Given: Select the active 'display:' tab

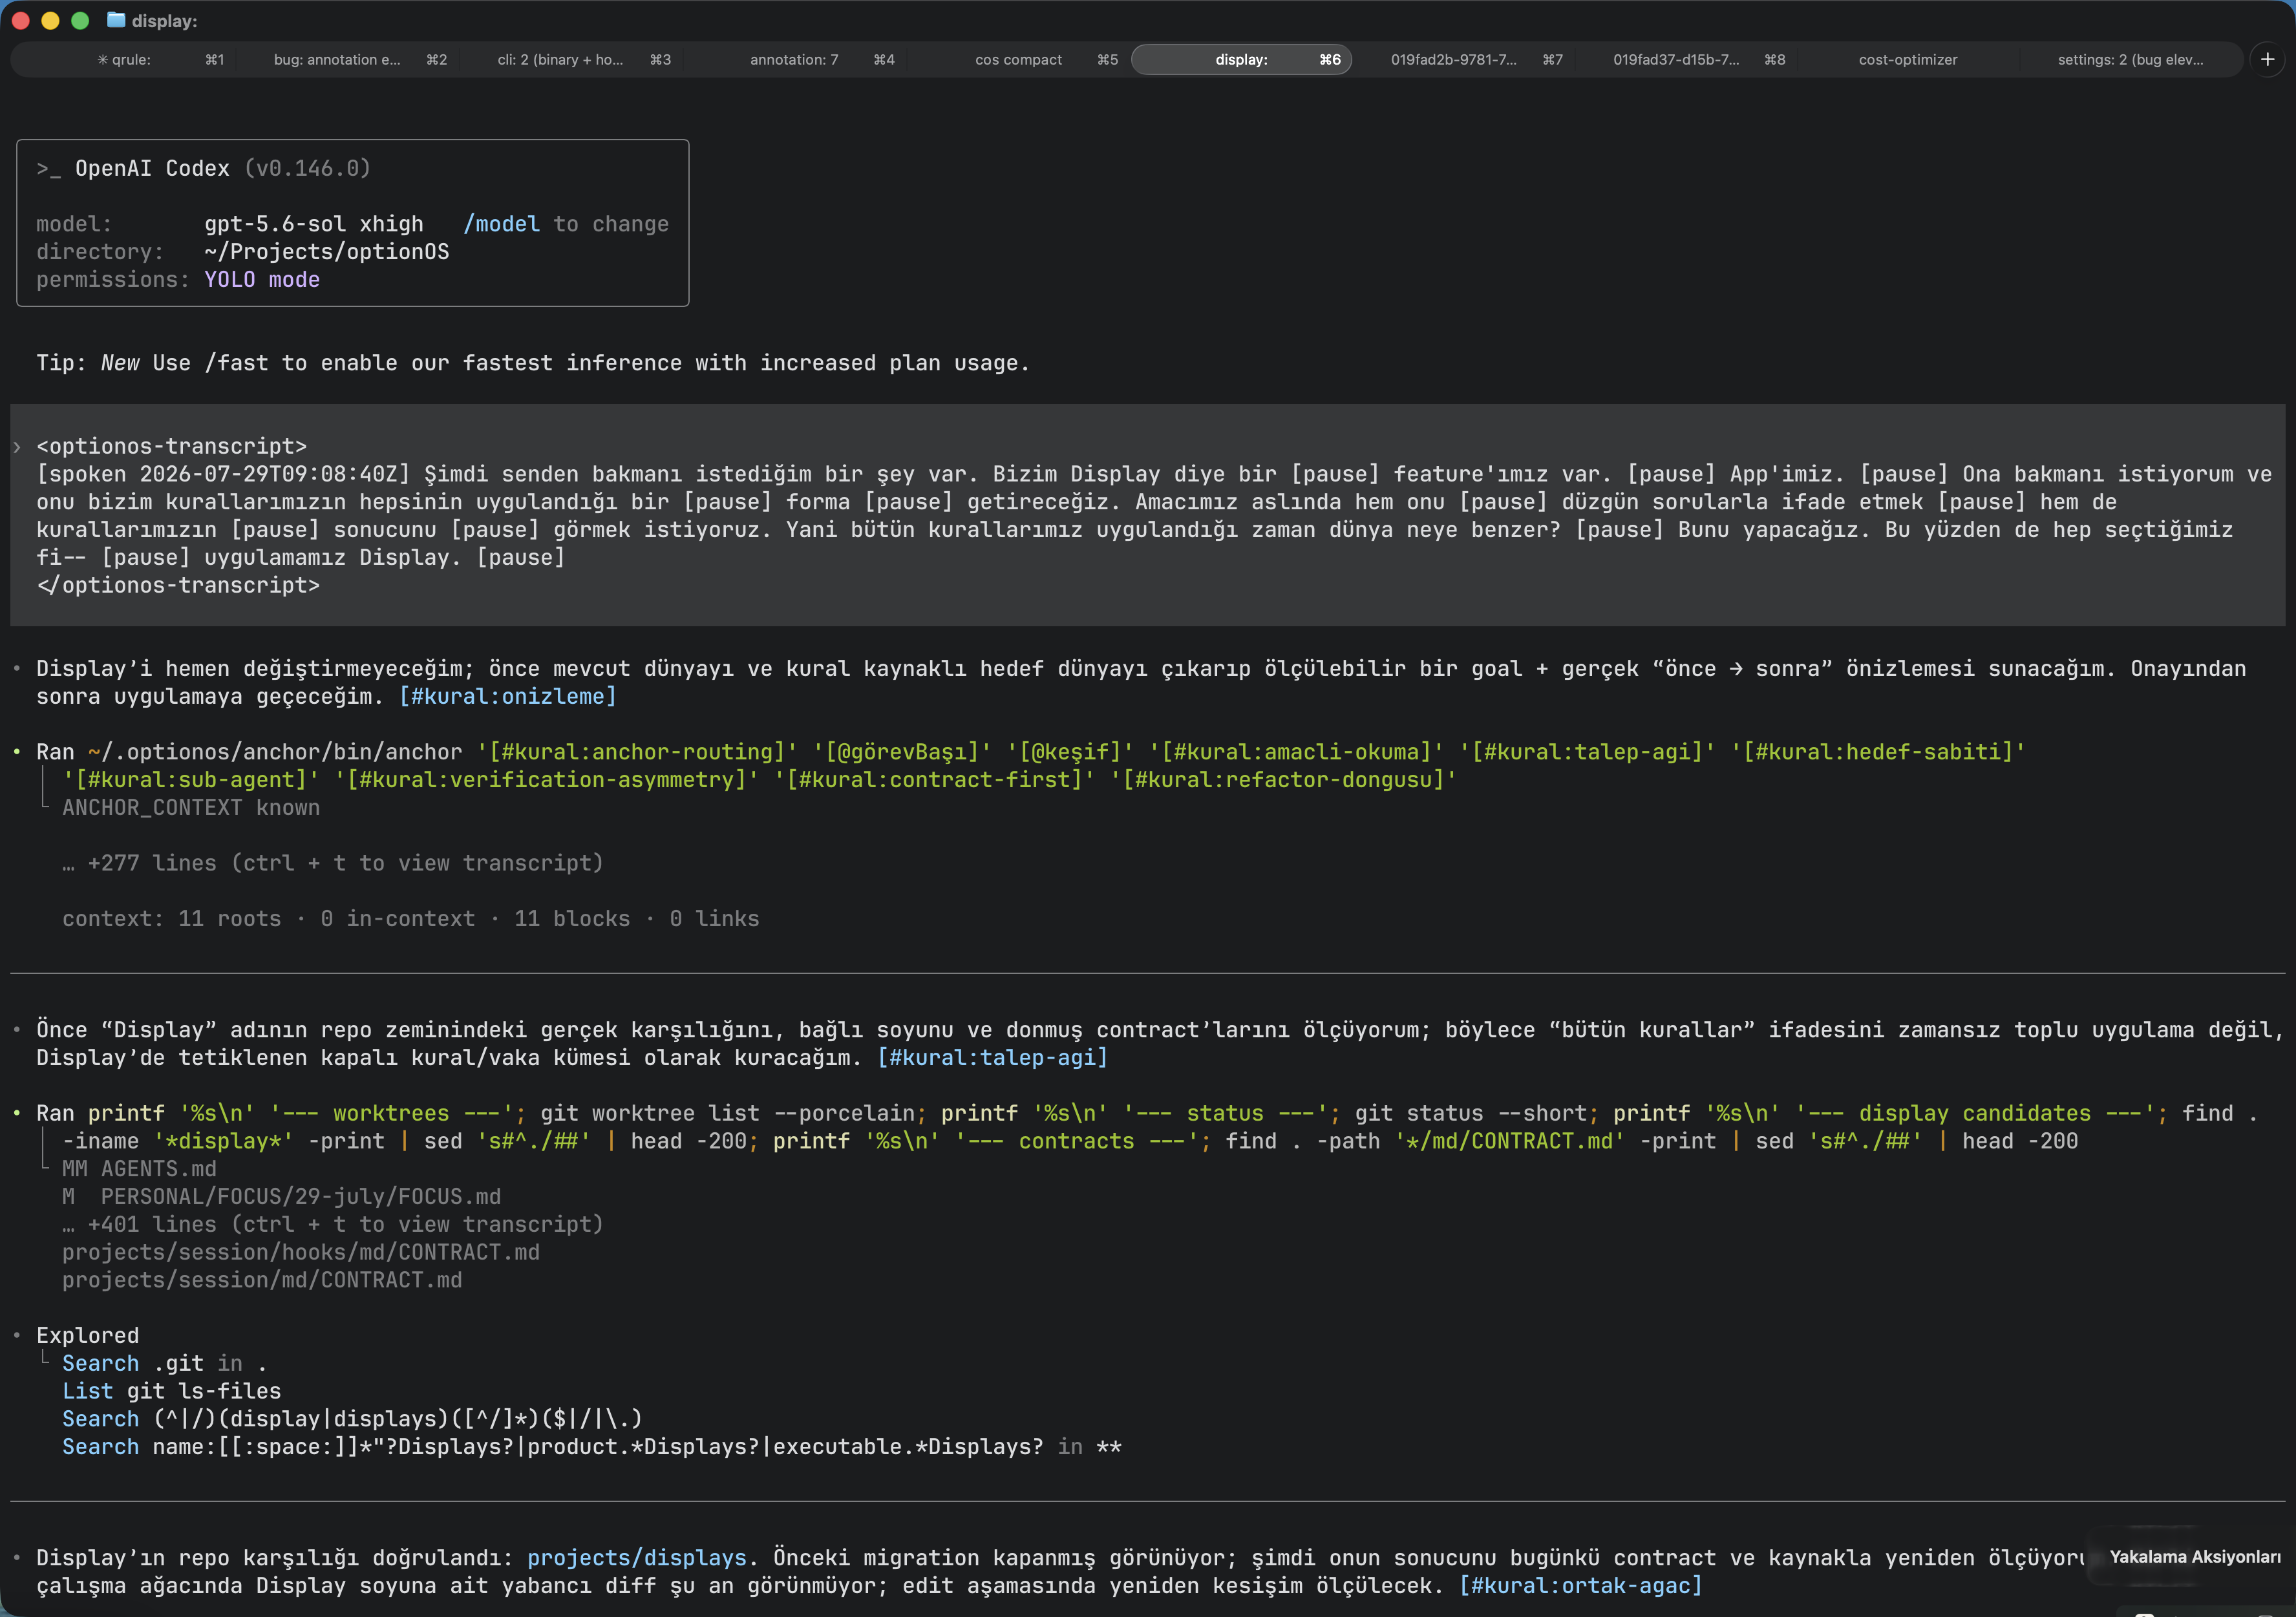Looking at the screenshot, I should [1241, 60].
